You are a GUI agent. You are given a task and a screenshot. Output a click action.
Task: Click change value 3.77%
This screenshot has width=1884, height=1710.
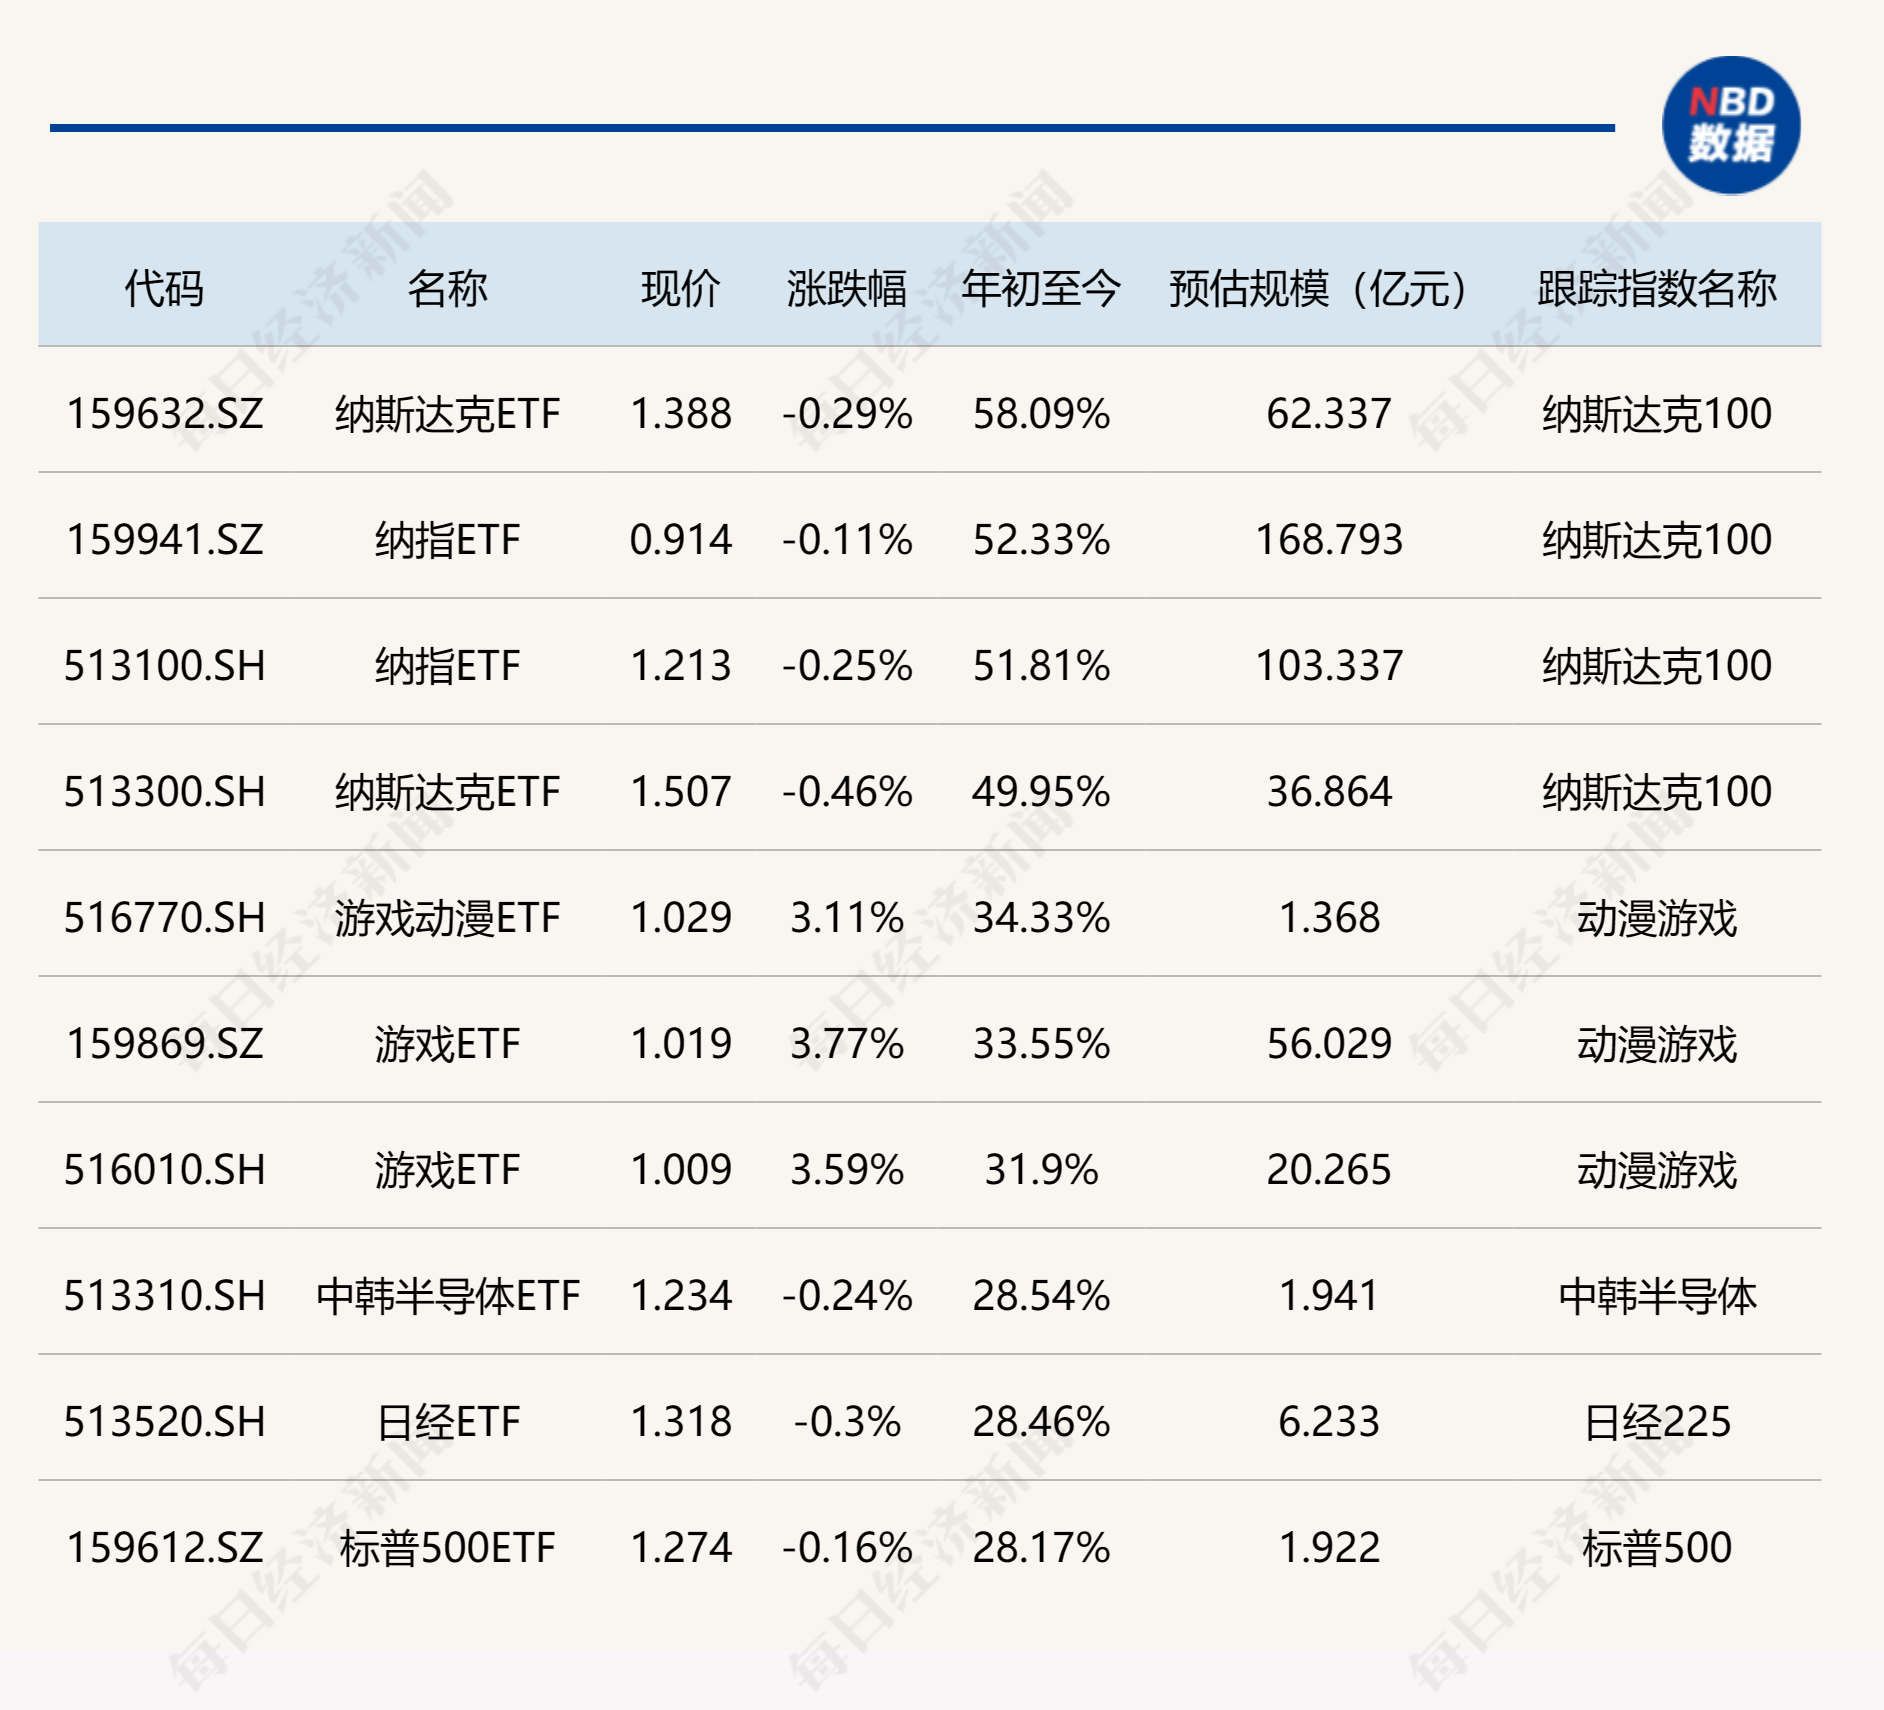point(847,1044)
